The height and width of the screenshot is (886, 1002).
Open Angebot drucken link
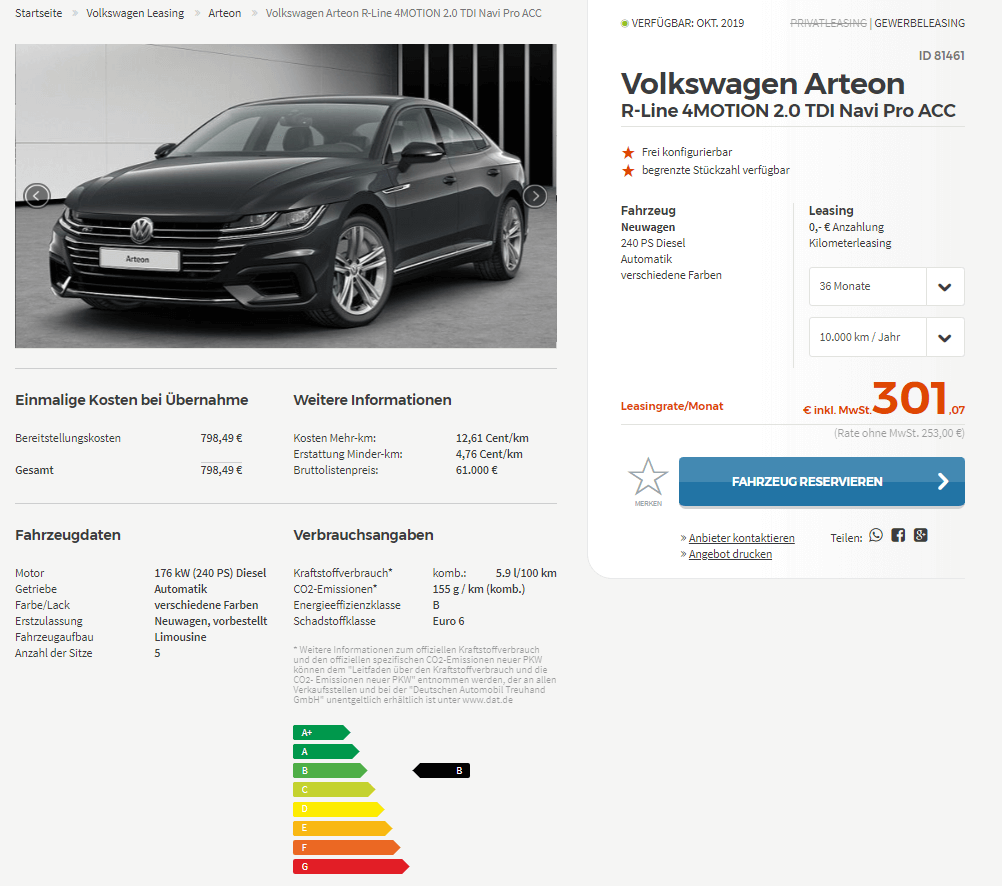pos(730,554)
